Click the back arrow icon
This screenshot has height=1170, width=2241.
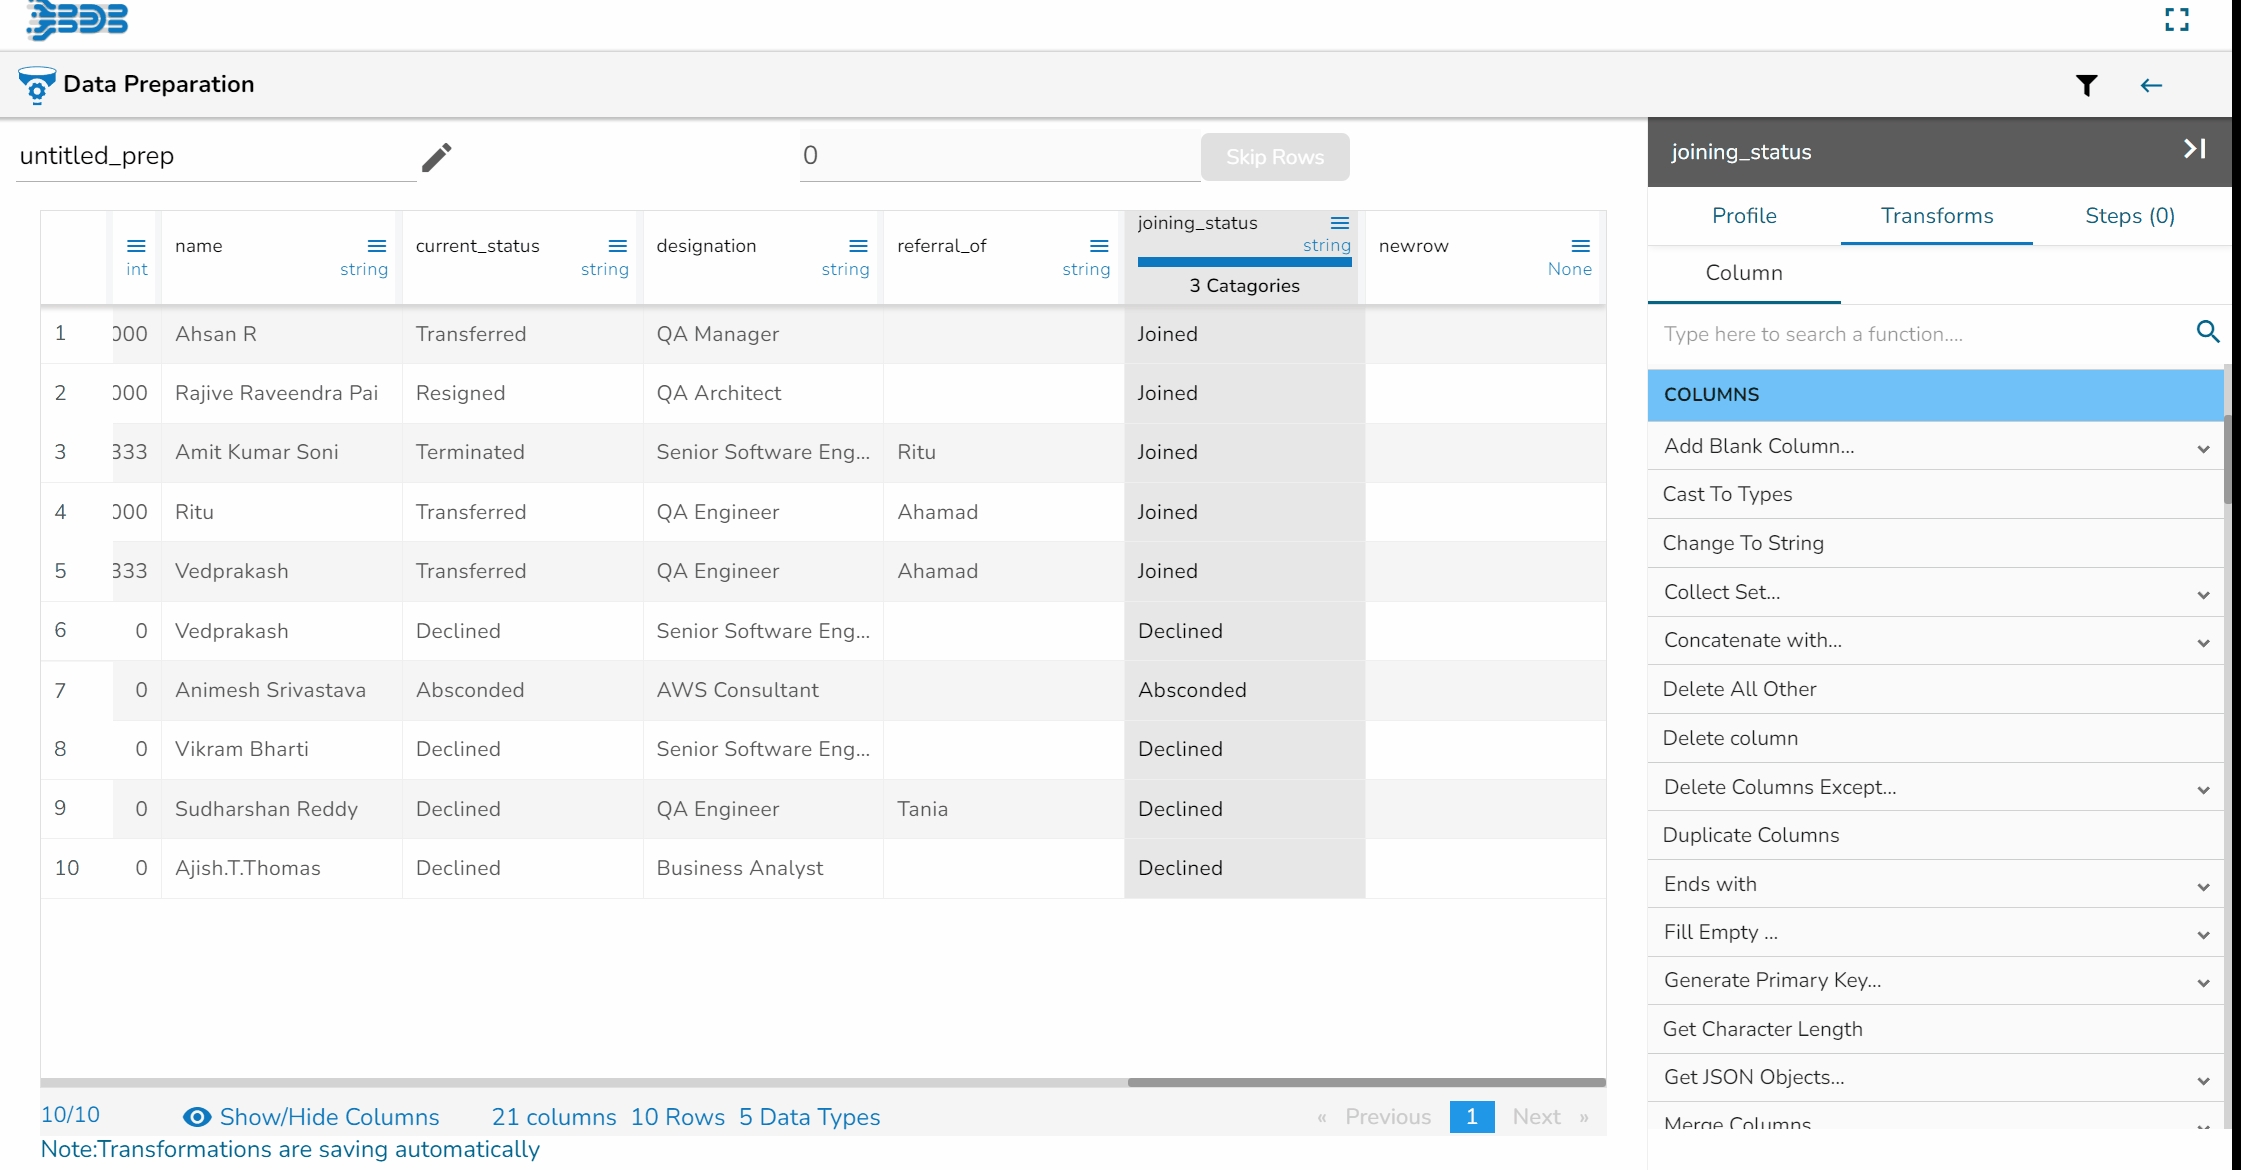click(x=2151, y=86)
